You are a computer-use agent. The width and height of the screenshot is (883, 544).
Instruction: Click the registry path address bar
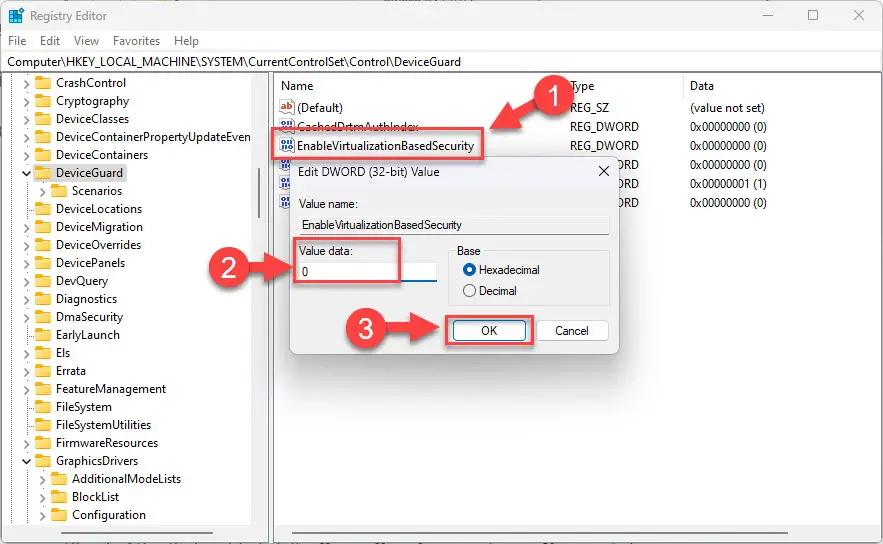click(x=442, y=62)
